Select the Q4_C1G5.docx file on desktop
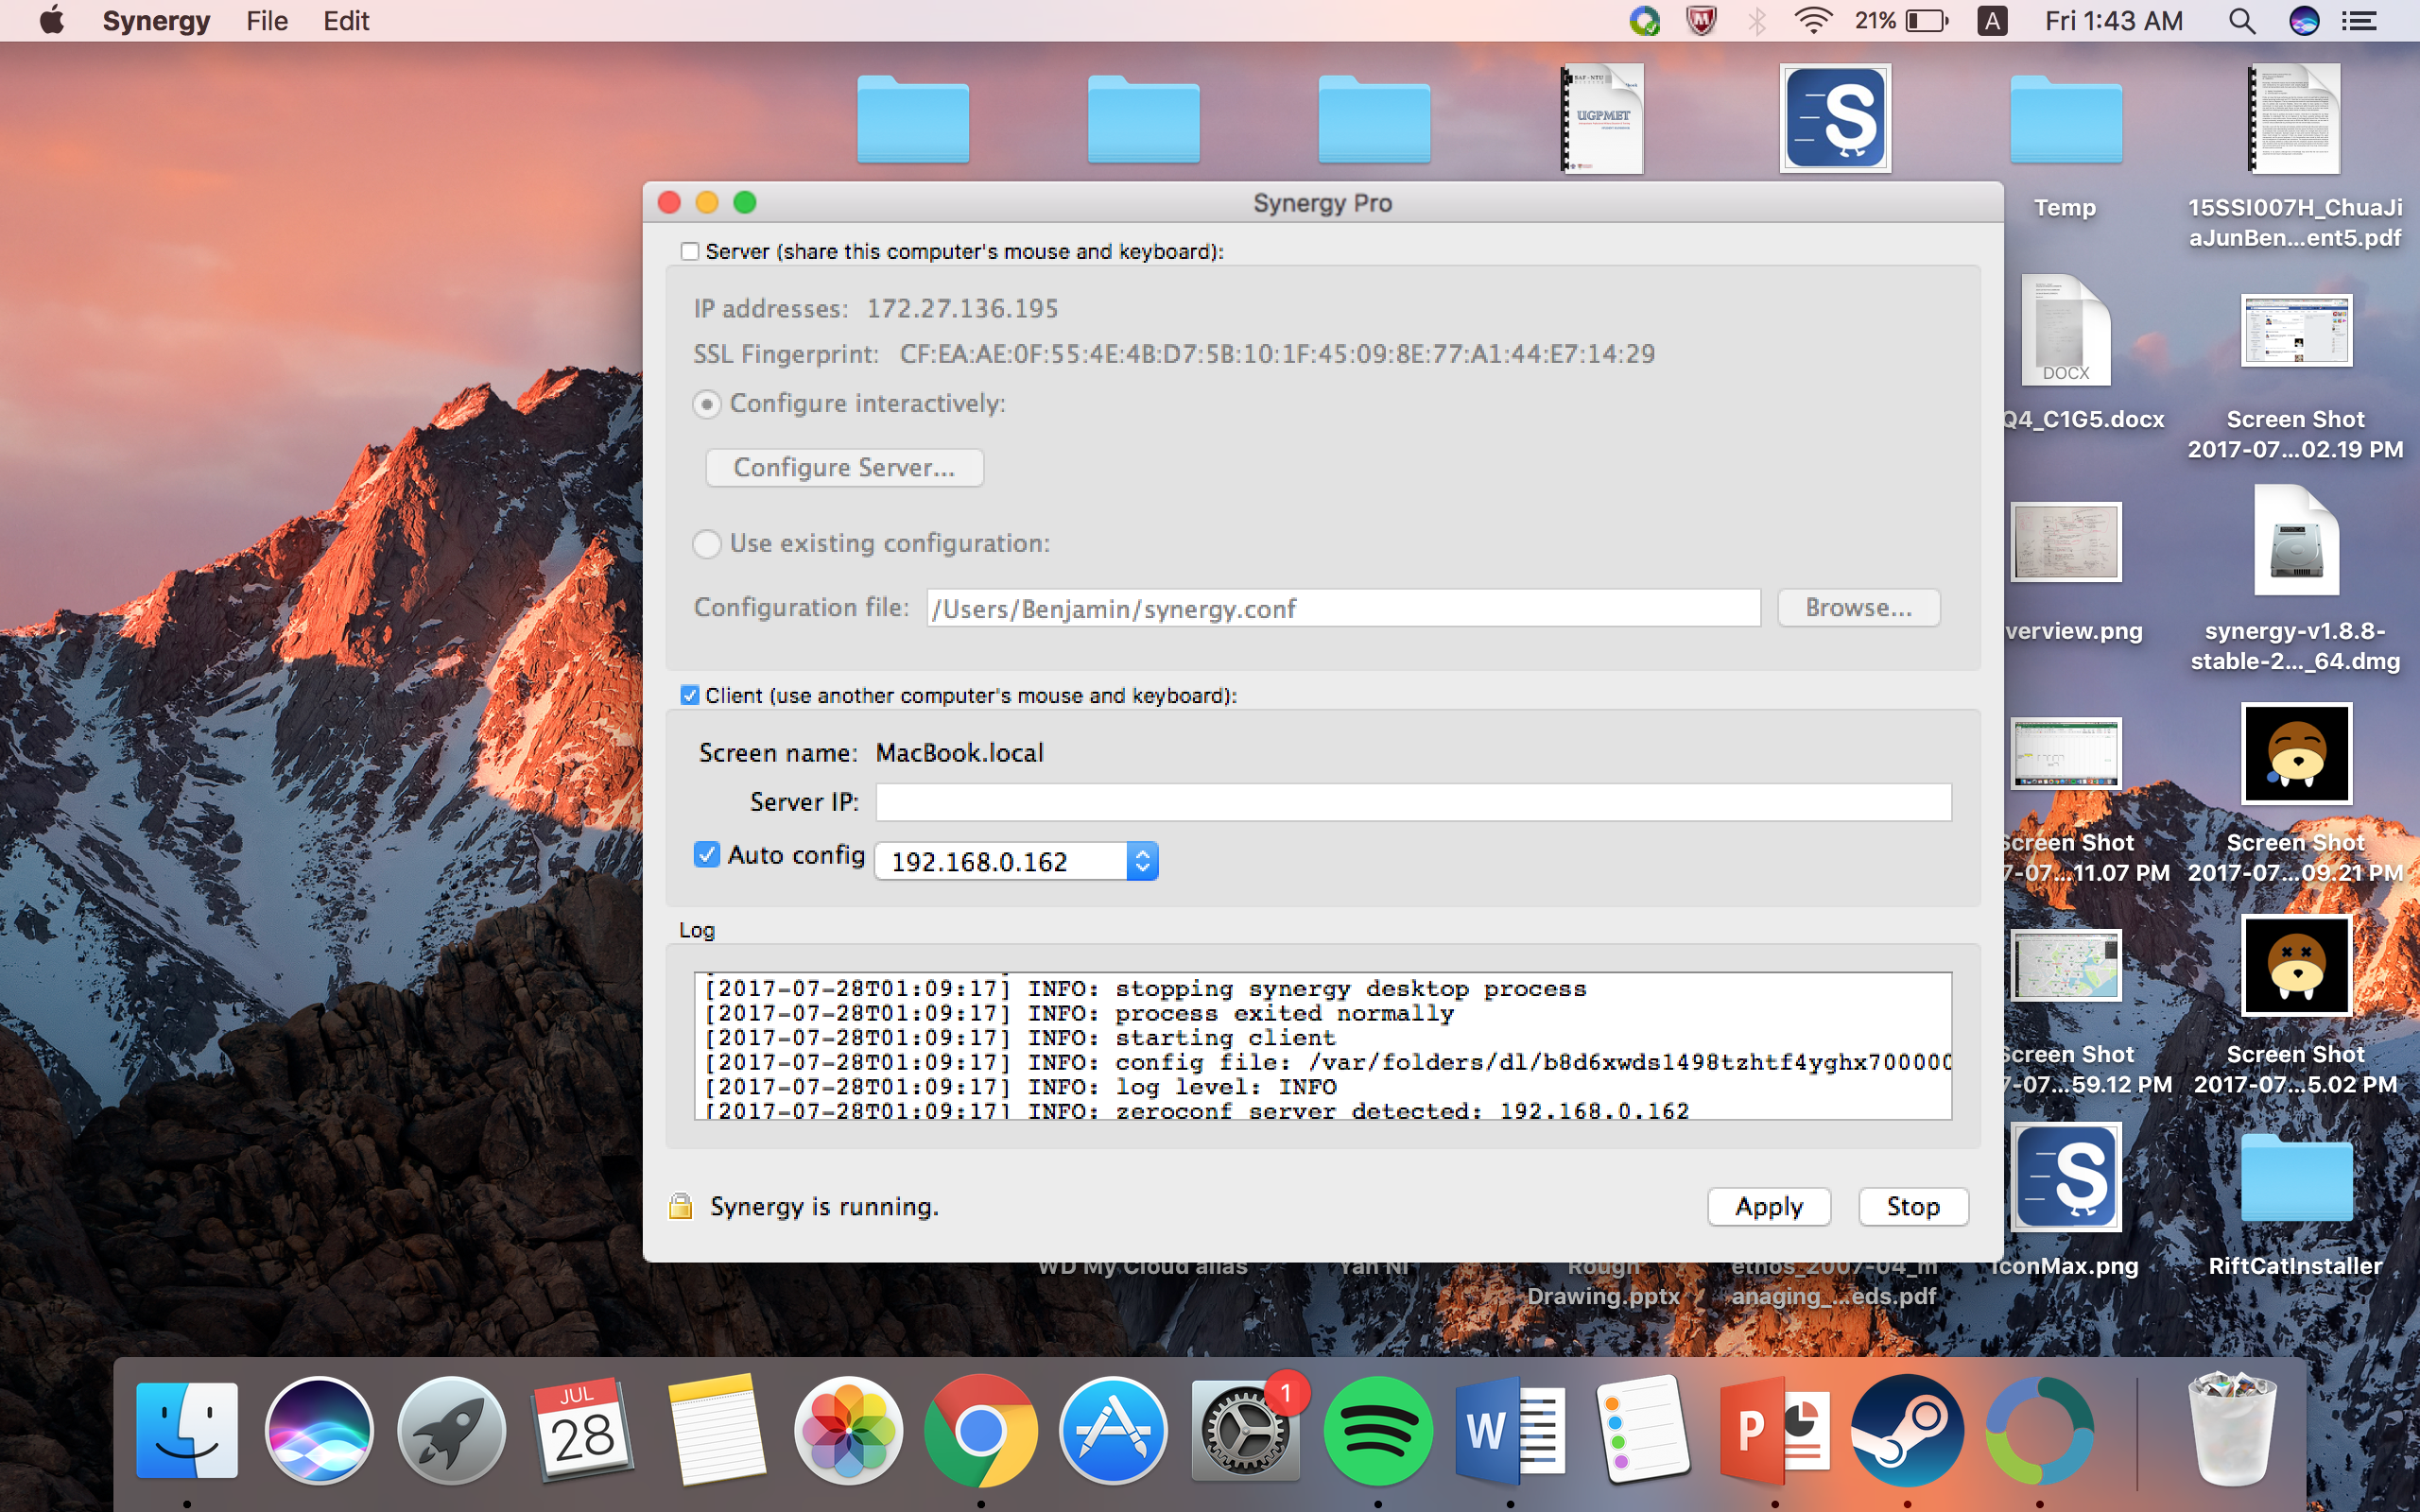The height and width of the screenshot is (1512, 2420). [x=2066, y=330]
